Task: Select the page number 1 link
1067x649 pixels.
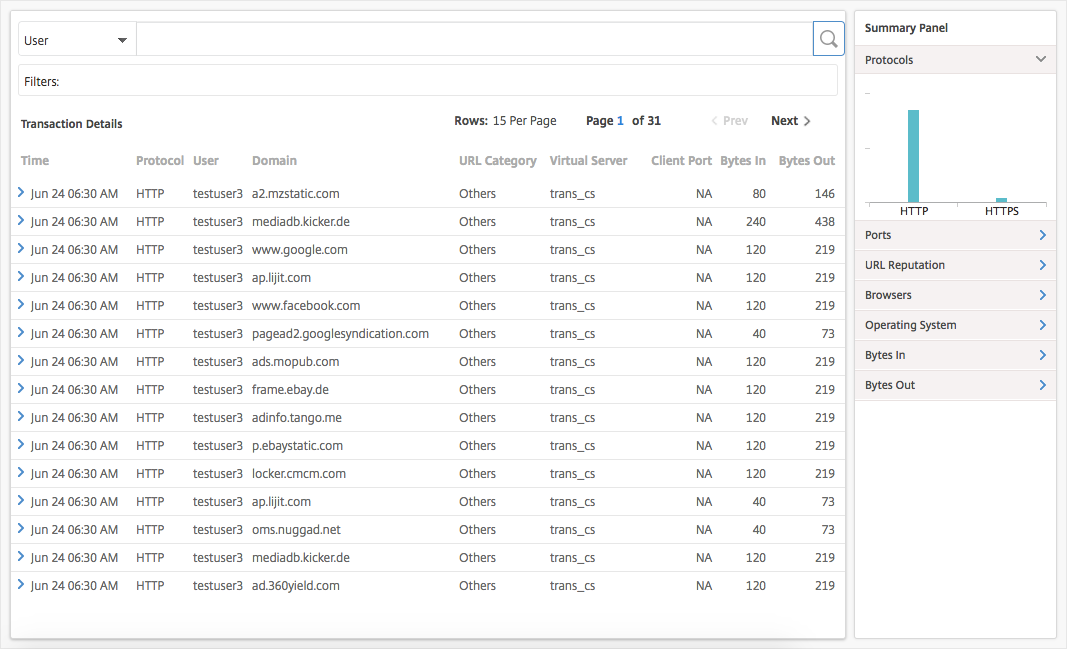Action: pos(620,120)
